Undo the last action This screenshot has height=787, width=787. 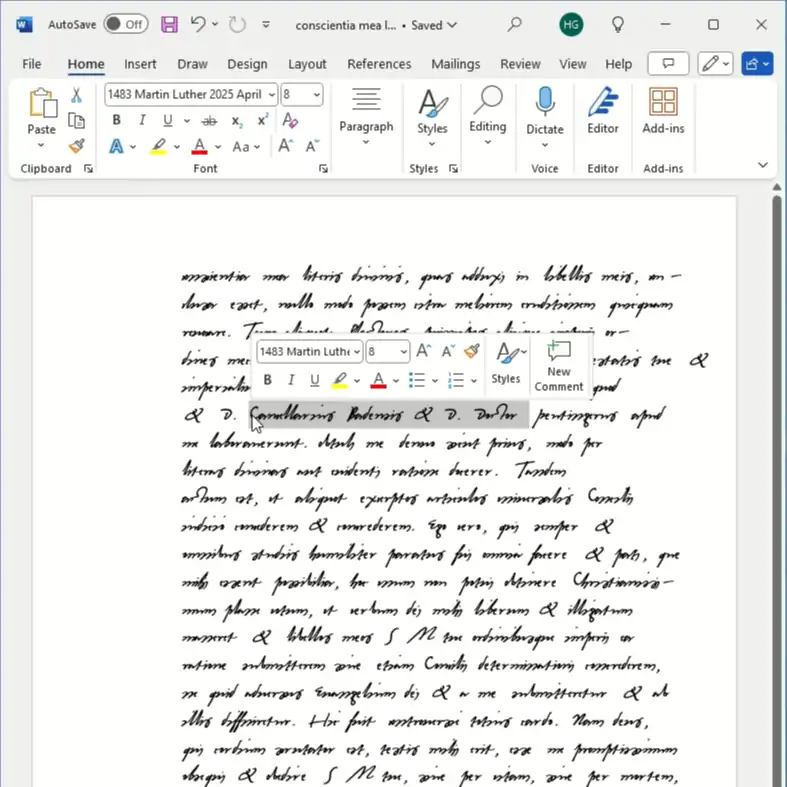click(198, 24)
